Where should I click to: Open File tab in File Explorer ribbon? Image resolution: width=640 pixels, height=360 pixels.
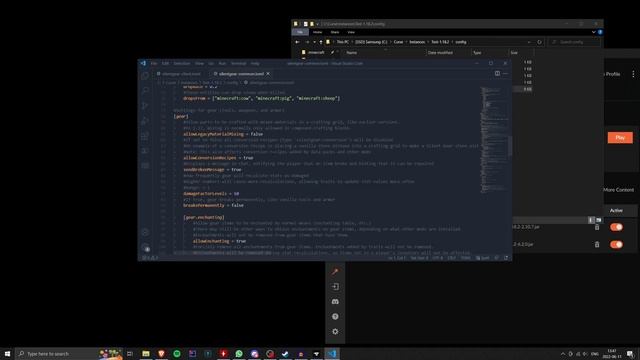pyautogui.click(x=300, y=32)
